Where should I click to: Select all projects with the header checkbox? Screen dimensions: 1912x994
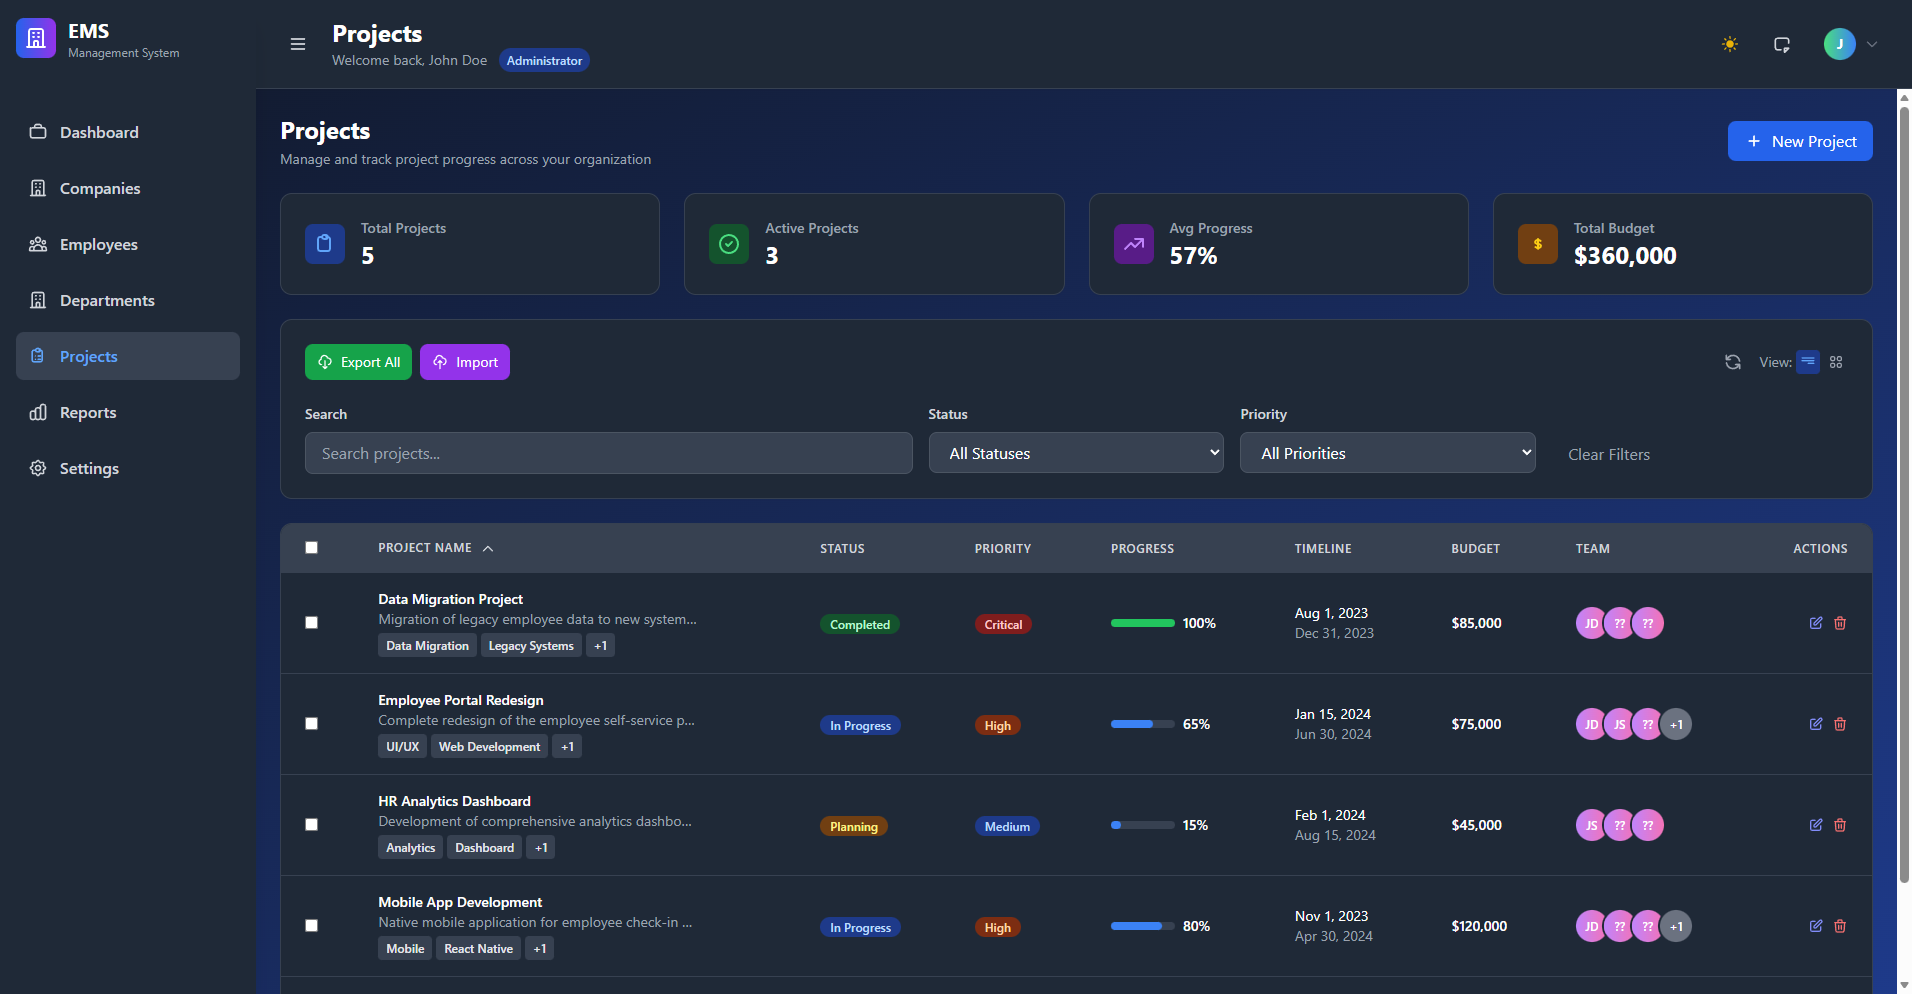tap(311, 548)
